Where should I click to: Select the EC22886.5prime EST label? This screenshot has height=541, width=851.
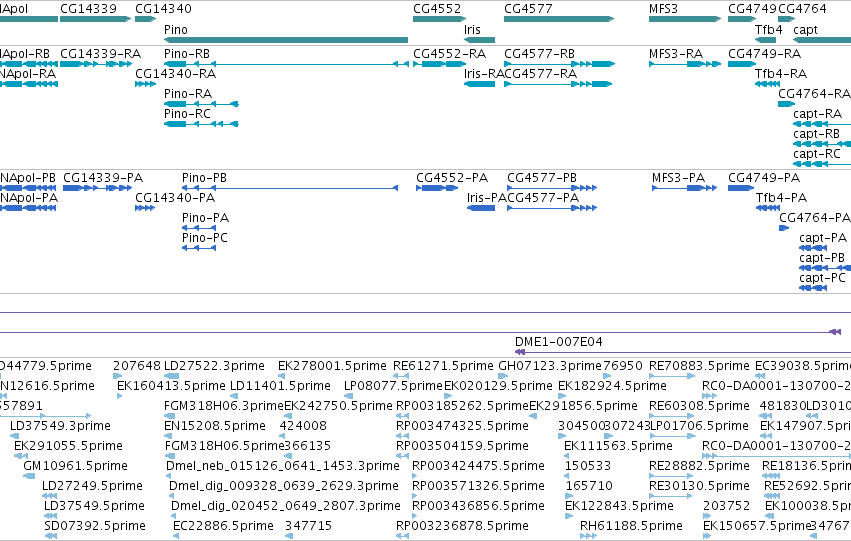(x=224, y=526)
